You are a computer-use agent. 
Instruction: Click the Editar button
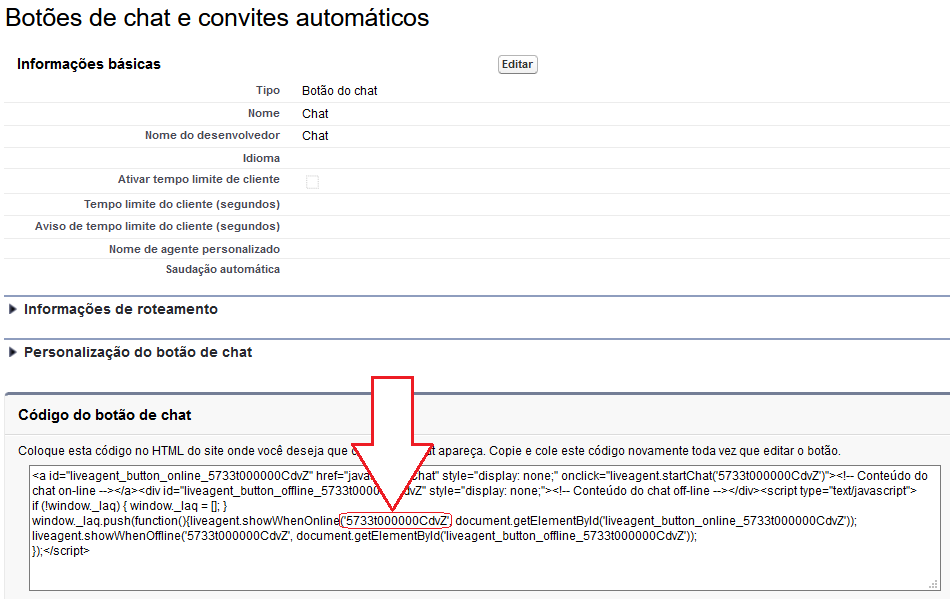coord(517,64)
